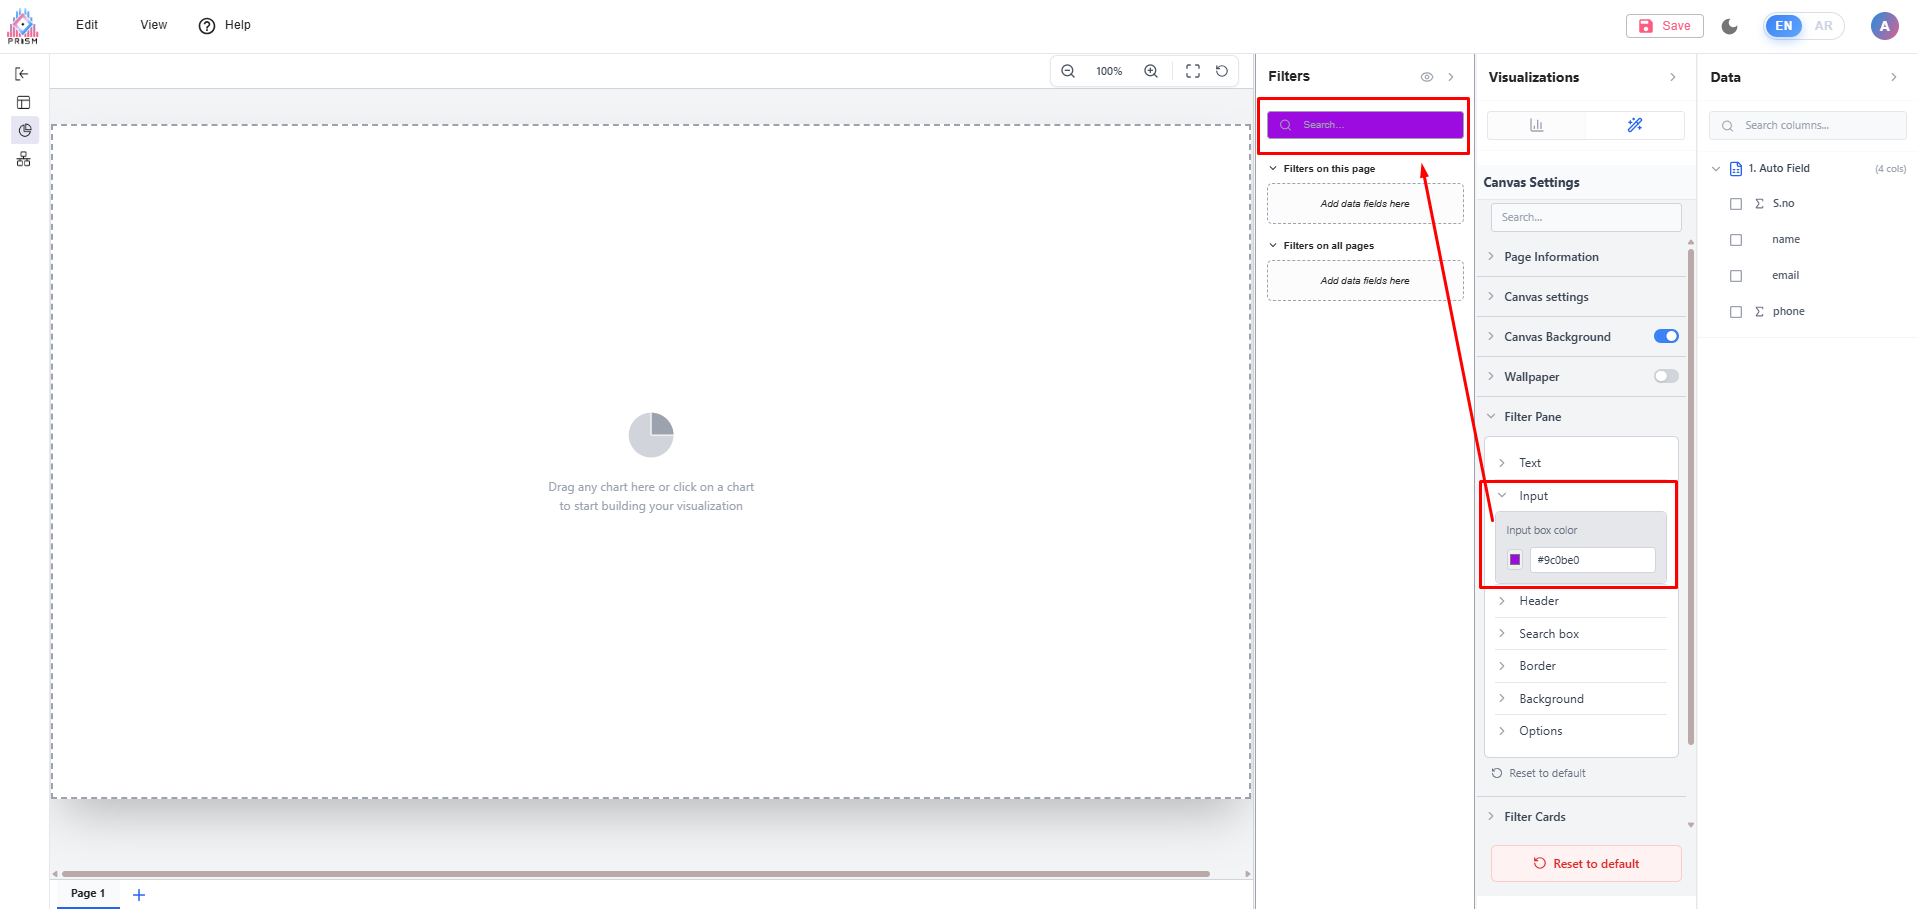
Task: Open the chart visualization tab icon
Action: tap(1536, 125)
